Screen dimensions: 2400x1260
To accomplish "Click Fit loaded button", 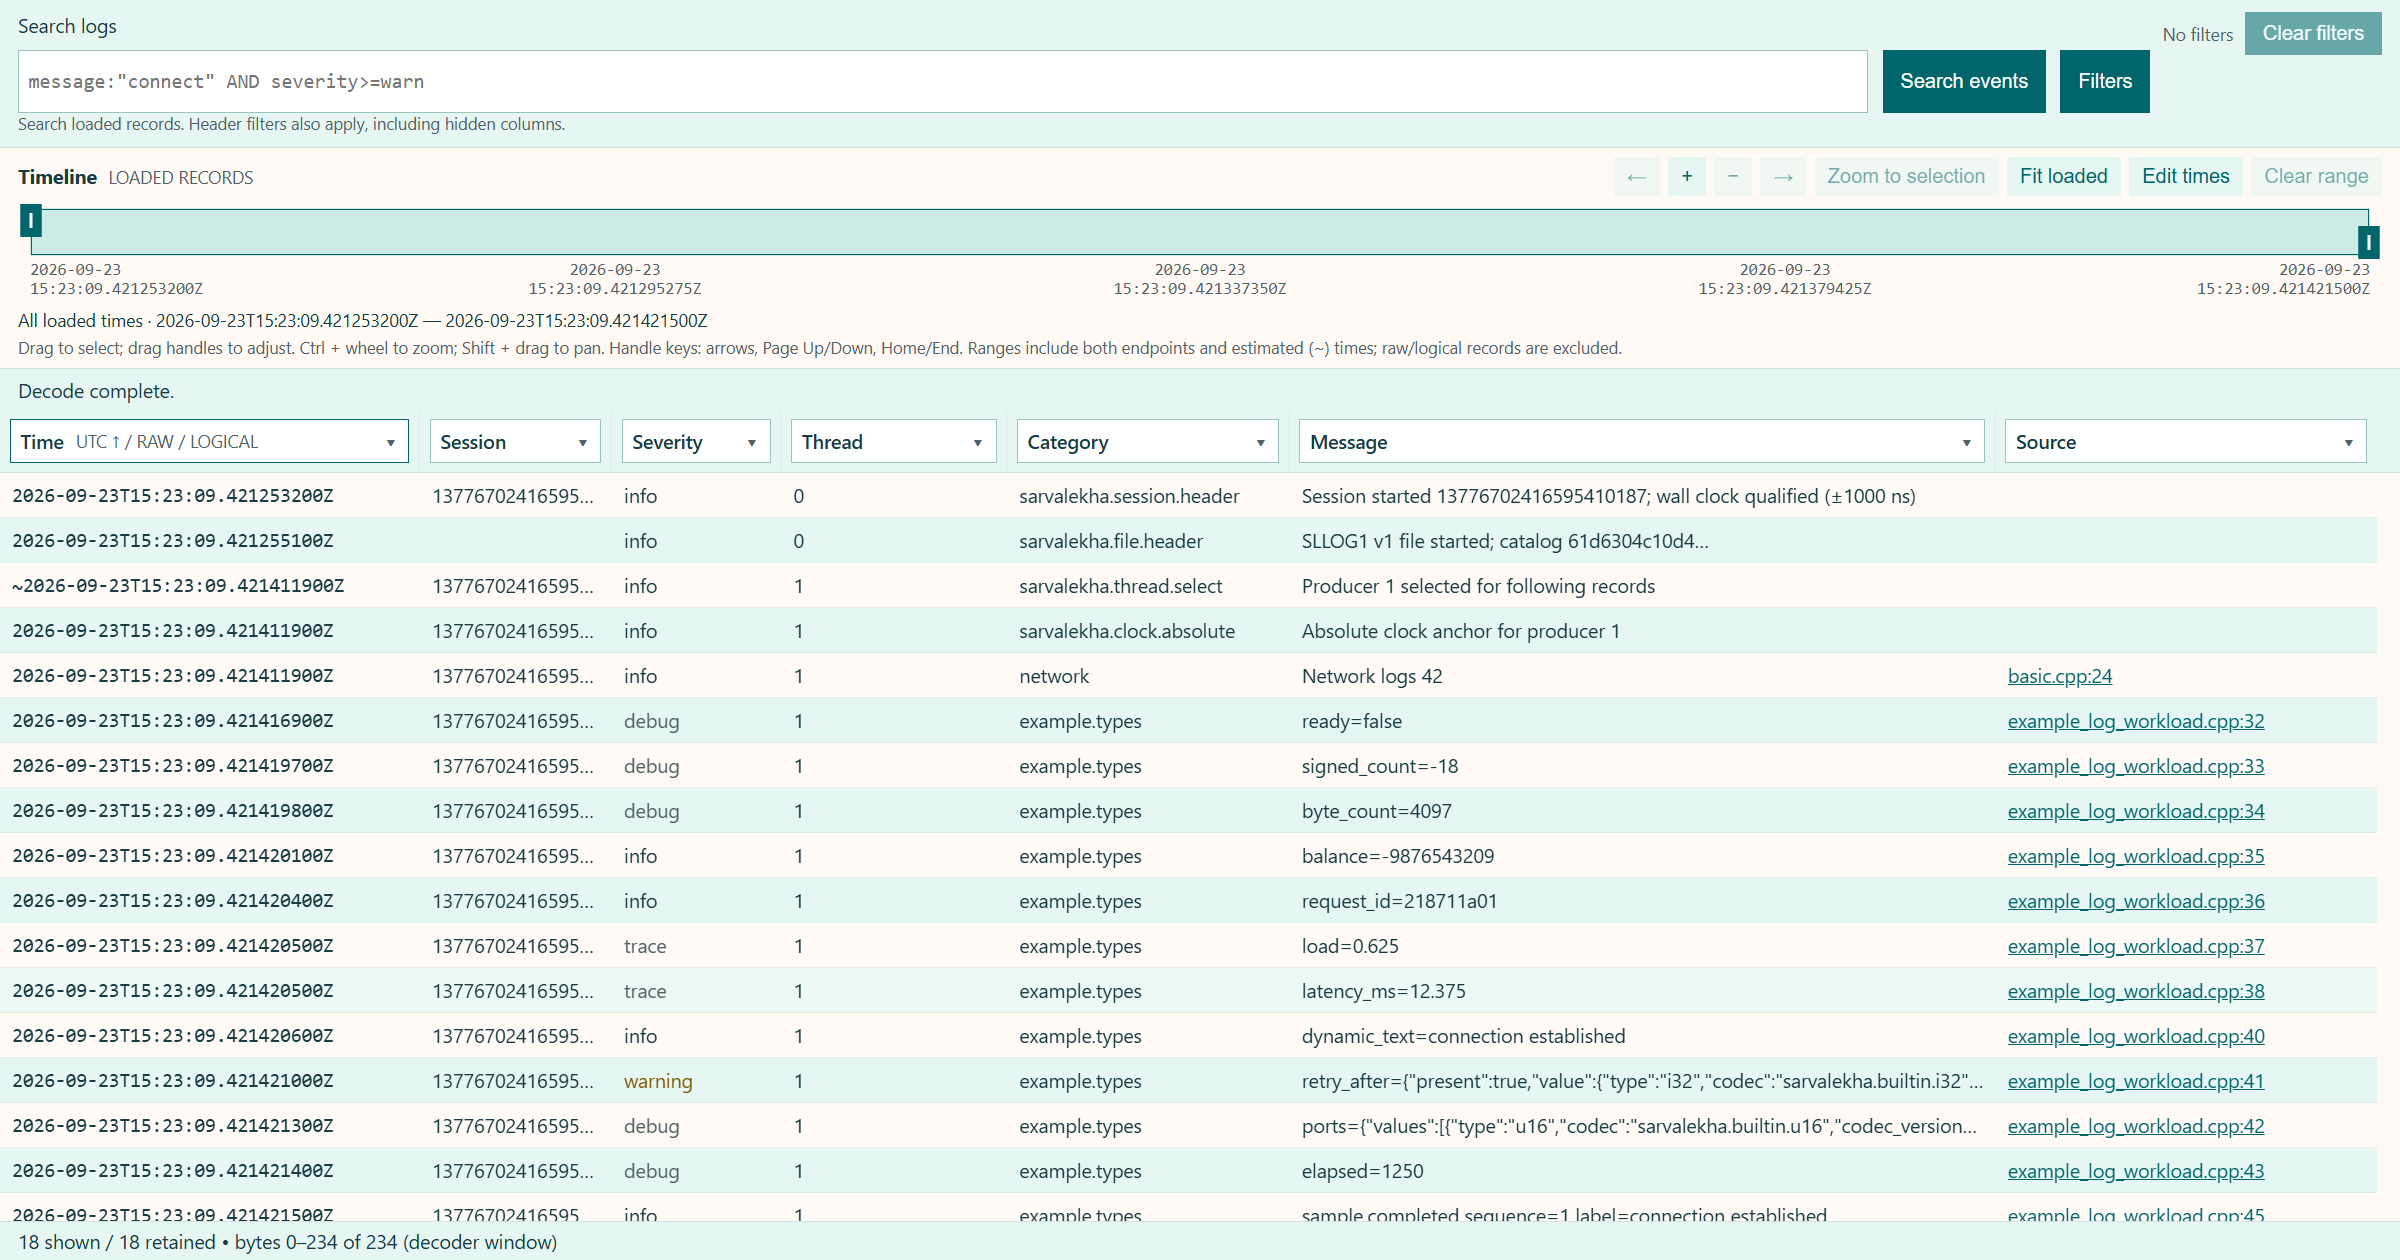I will point(2063,177).
